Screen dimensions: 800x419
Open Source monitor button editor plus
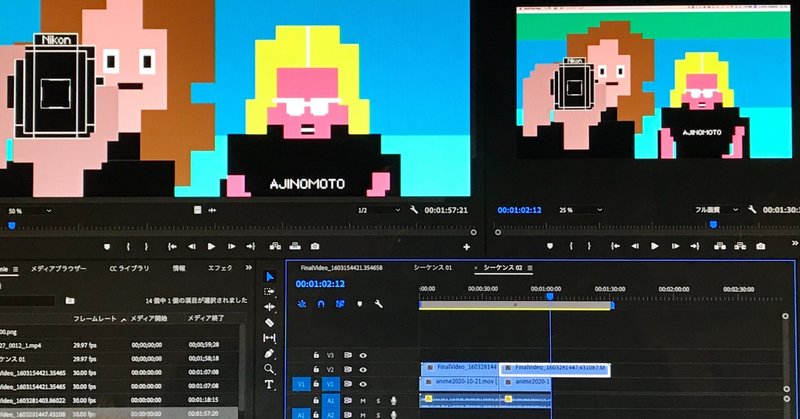[x=466, y=247]
